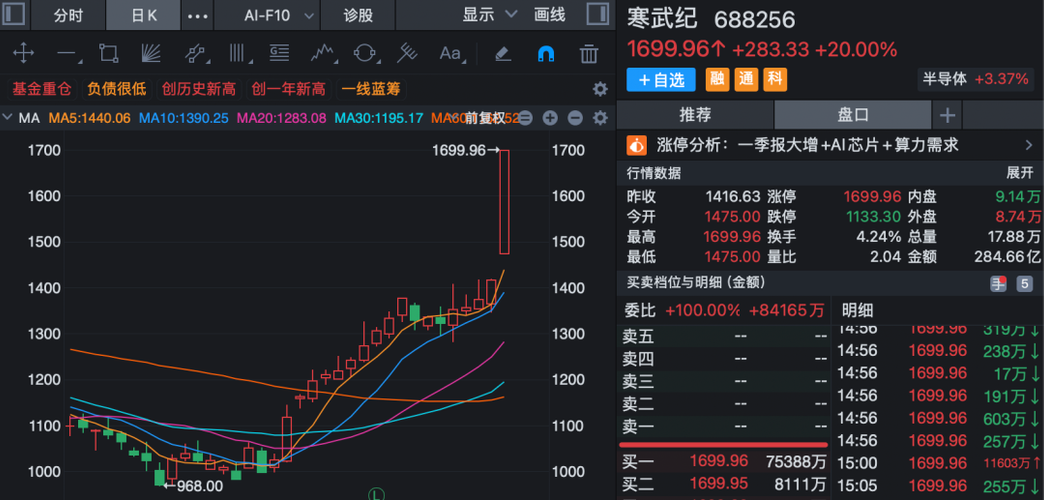Switch to the 推荐 tab

pyautogui.click(x=695, y=115)
